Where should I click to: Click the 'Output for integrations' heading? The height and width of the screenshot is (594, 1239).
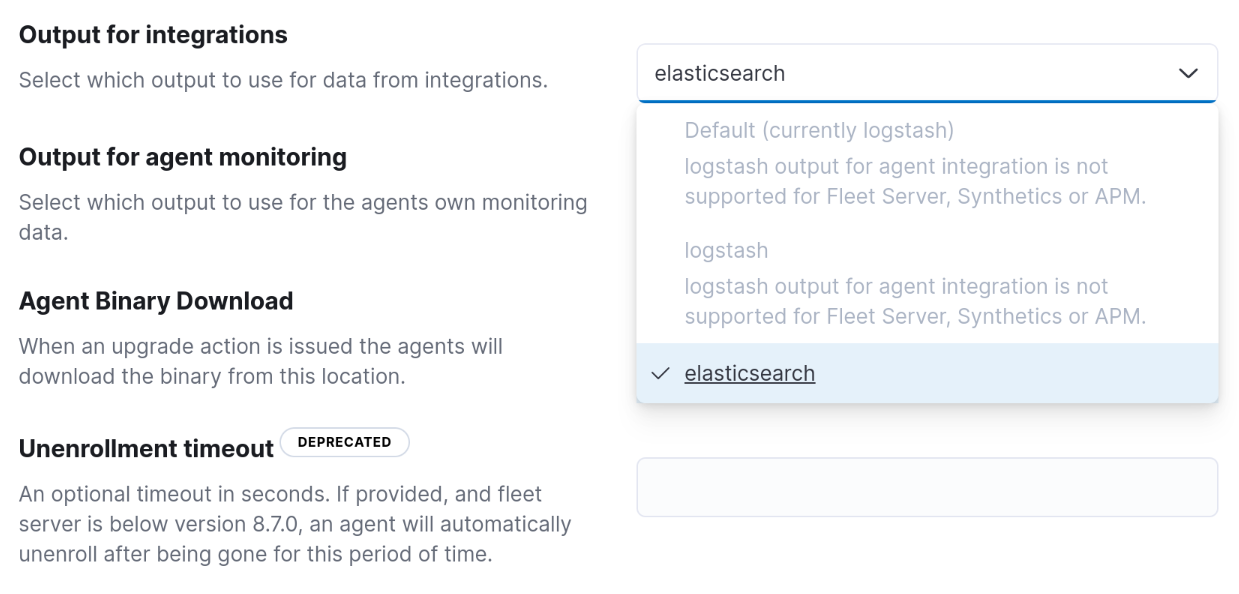(153, 35)
